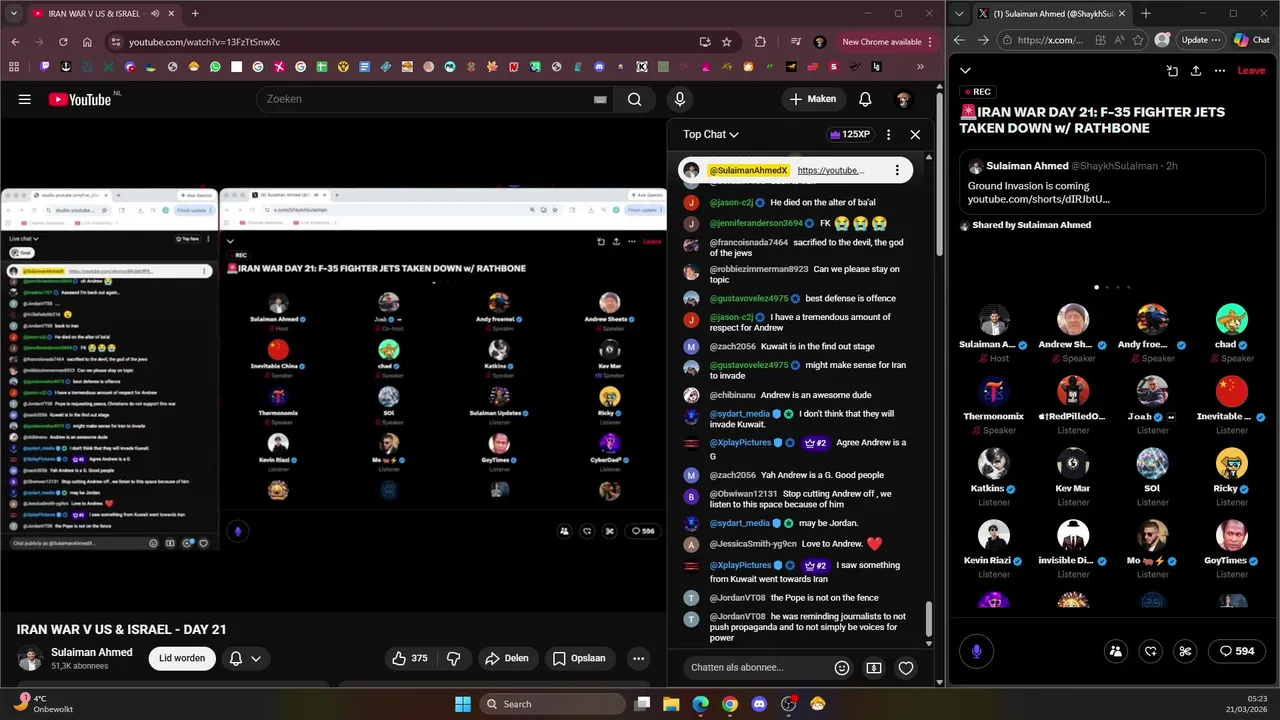
Task: Open a new tab in YouTube window
Action: (195, 14)
